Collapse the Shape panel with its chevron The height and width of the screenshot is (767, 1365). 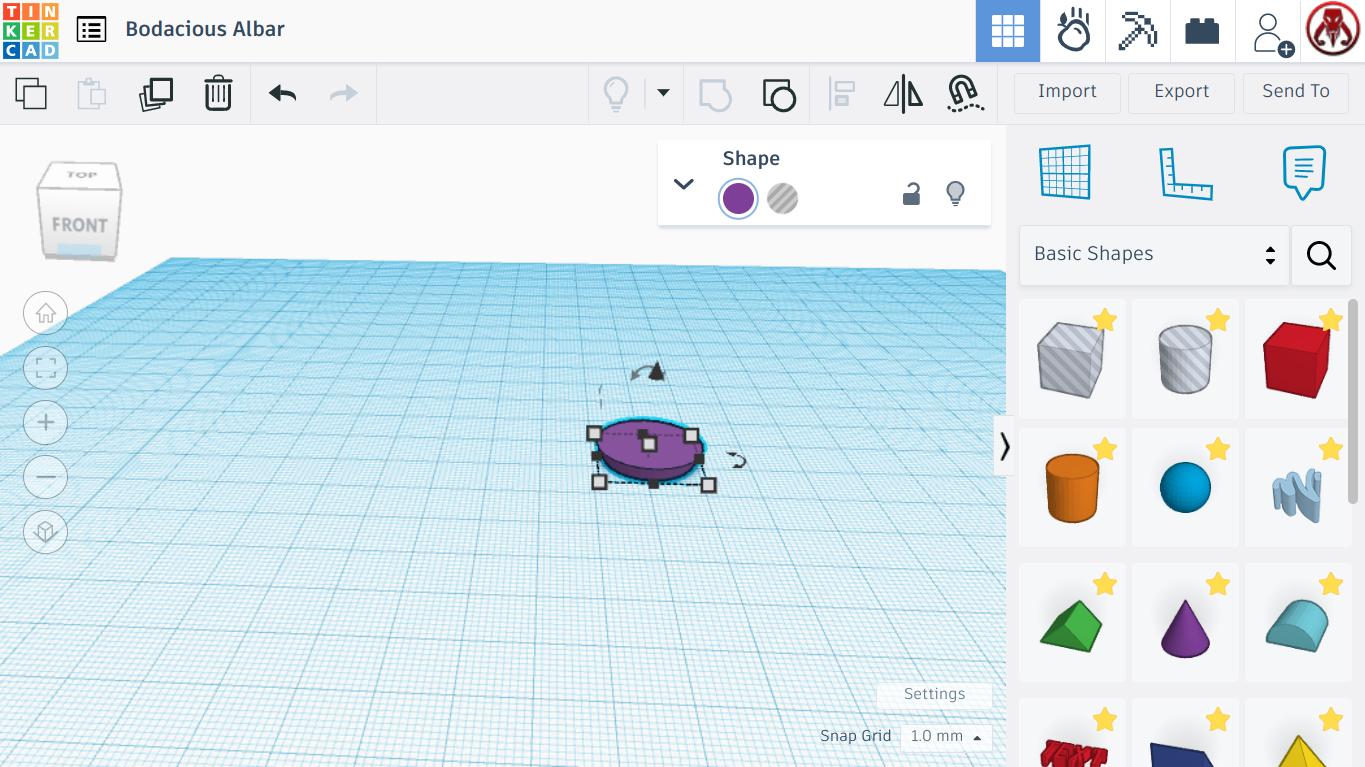[x=684, y=184]
